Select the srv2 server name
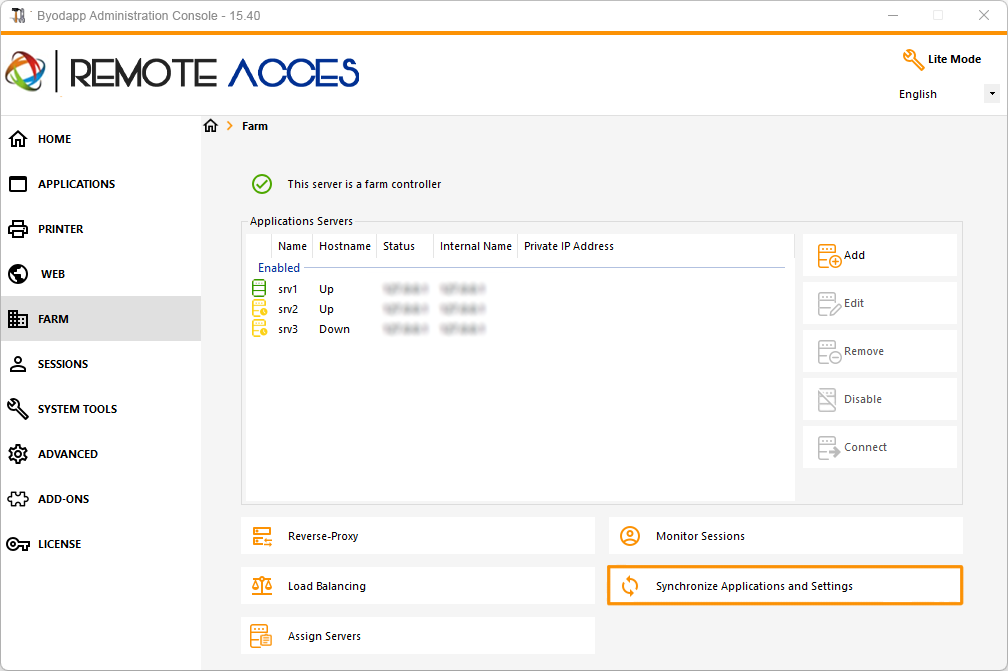 coord(288,309)
